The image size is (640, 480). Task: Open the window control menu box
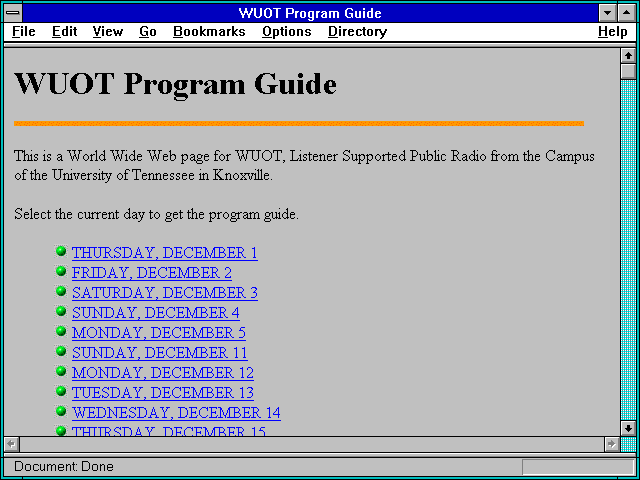click(13, 13)
